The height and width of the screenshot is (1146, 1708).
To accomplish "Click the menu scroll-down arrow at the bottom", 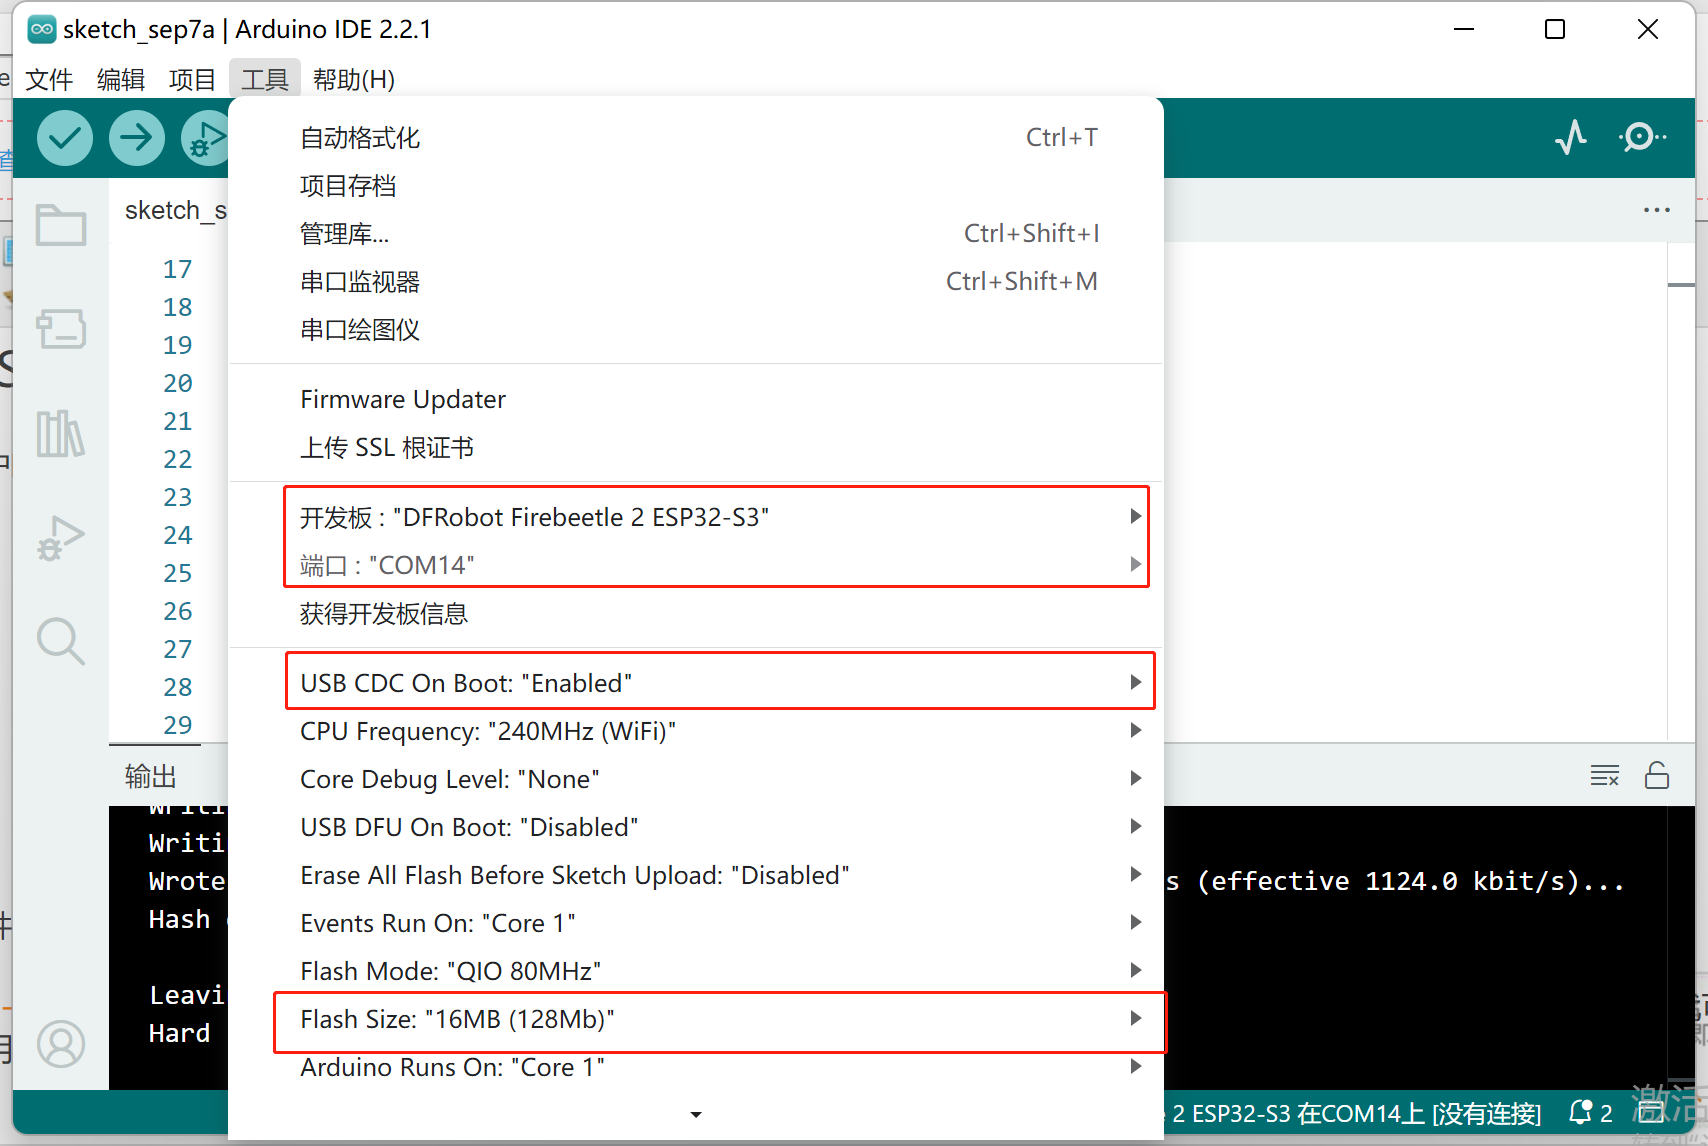I will [696, 1114].
